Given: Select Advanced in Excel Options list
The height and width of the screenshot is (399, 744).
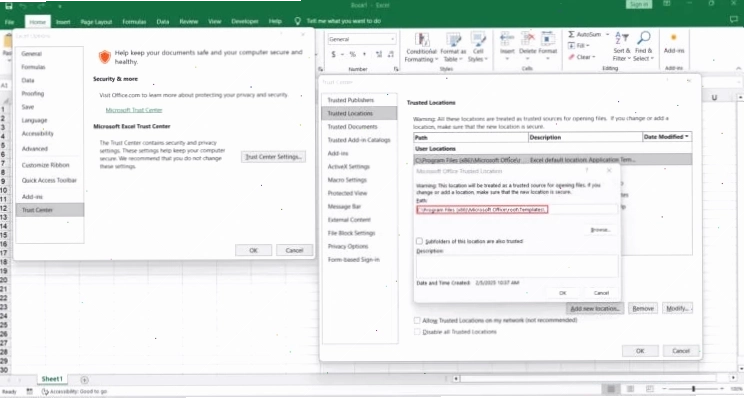Looking at the screenshot, I should point(35,148).
